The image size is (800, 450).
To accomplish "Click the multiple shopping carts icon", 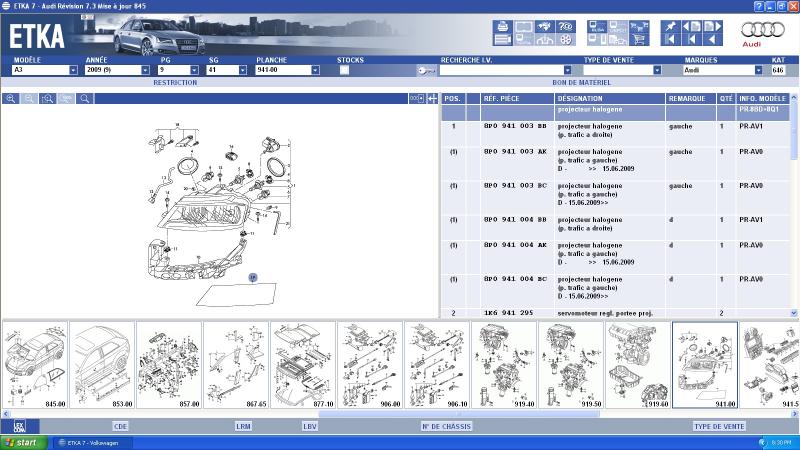I will point(639,27).
